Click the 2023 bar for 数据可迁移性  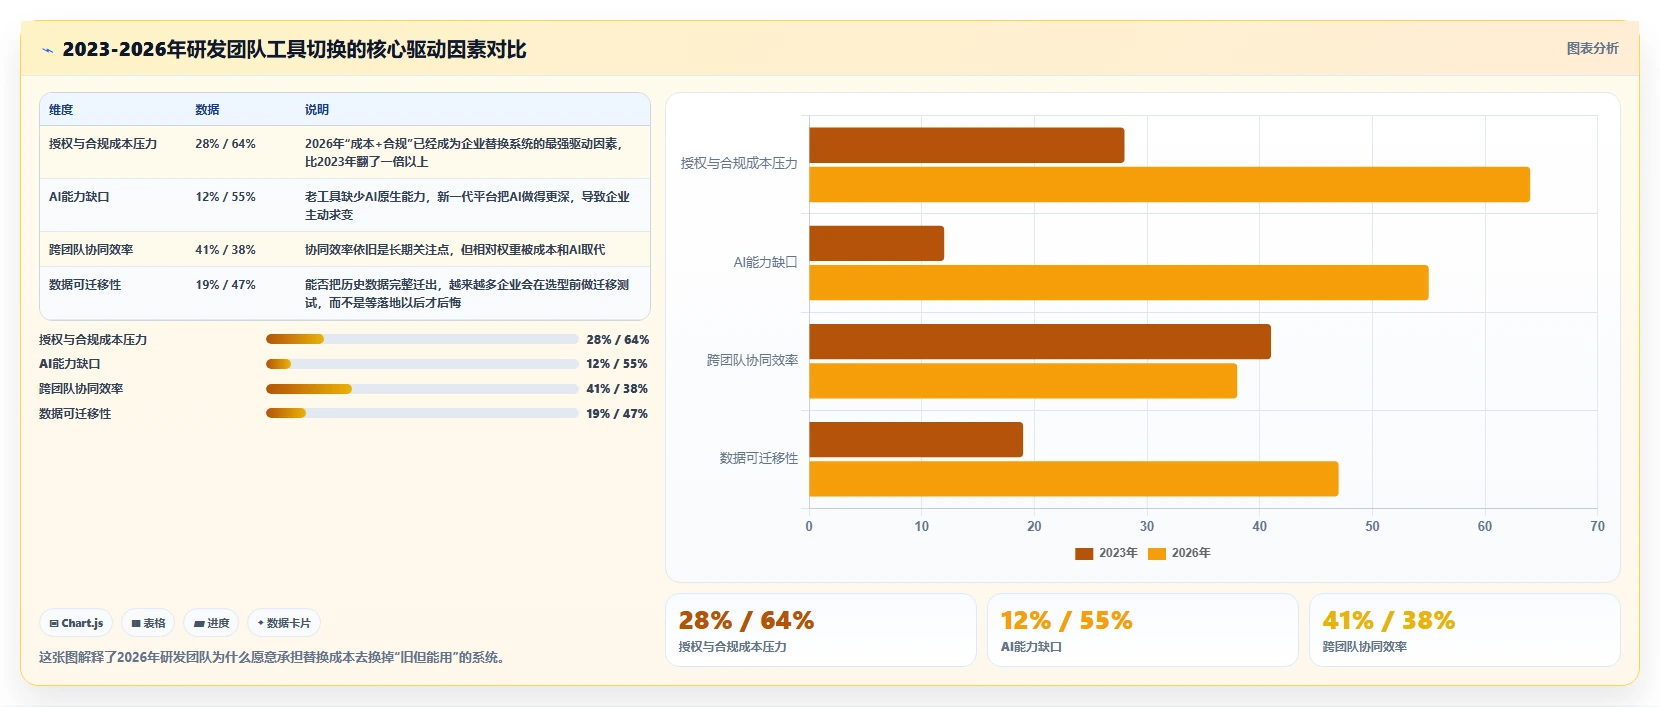pos(916,440)
